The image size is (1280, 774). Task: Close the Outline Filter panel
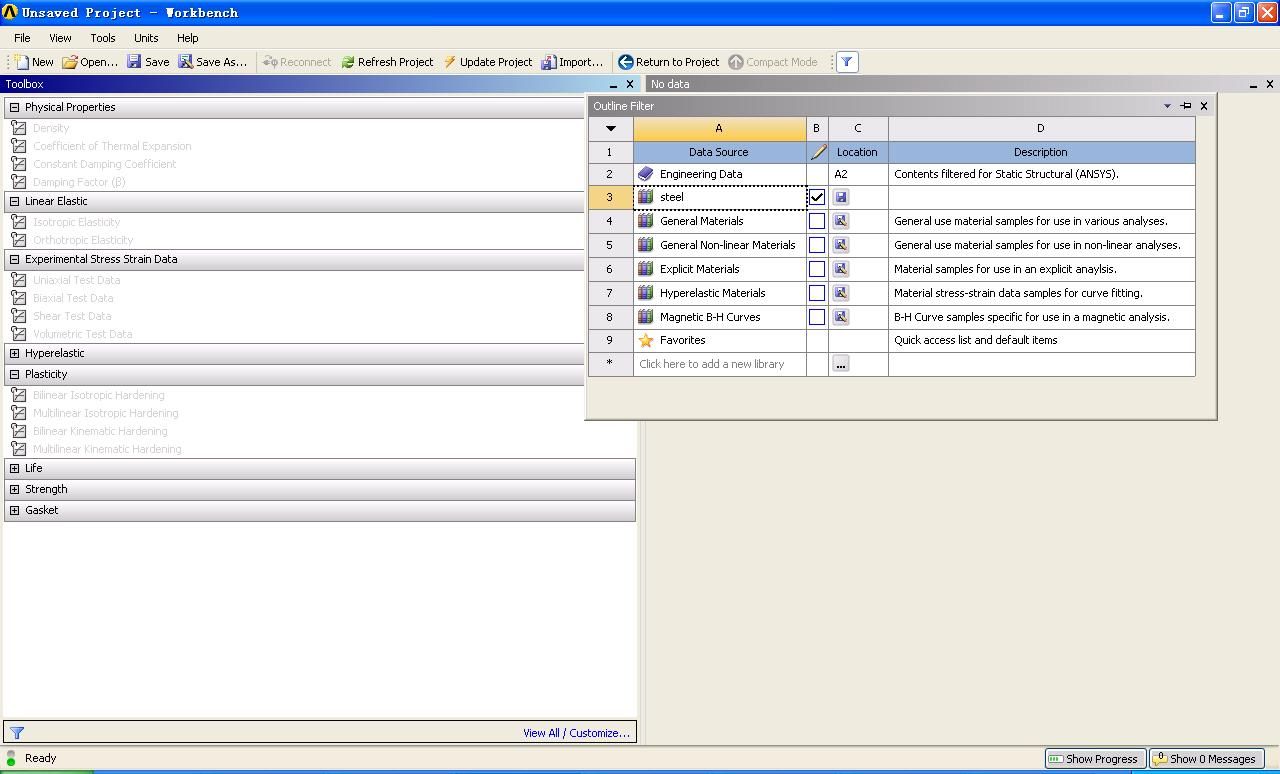coord(1204,105)
